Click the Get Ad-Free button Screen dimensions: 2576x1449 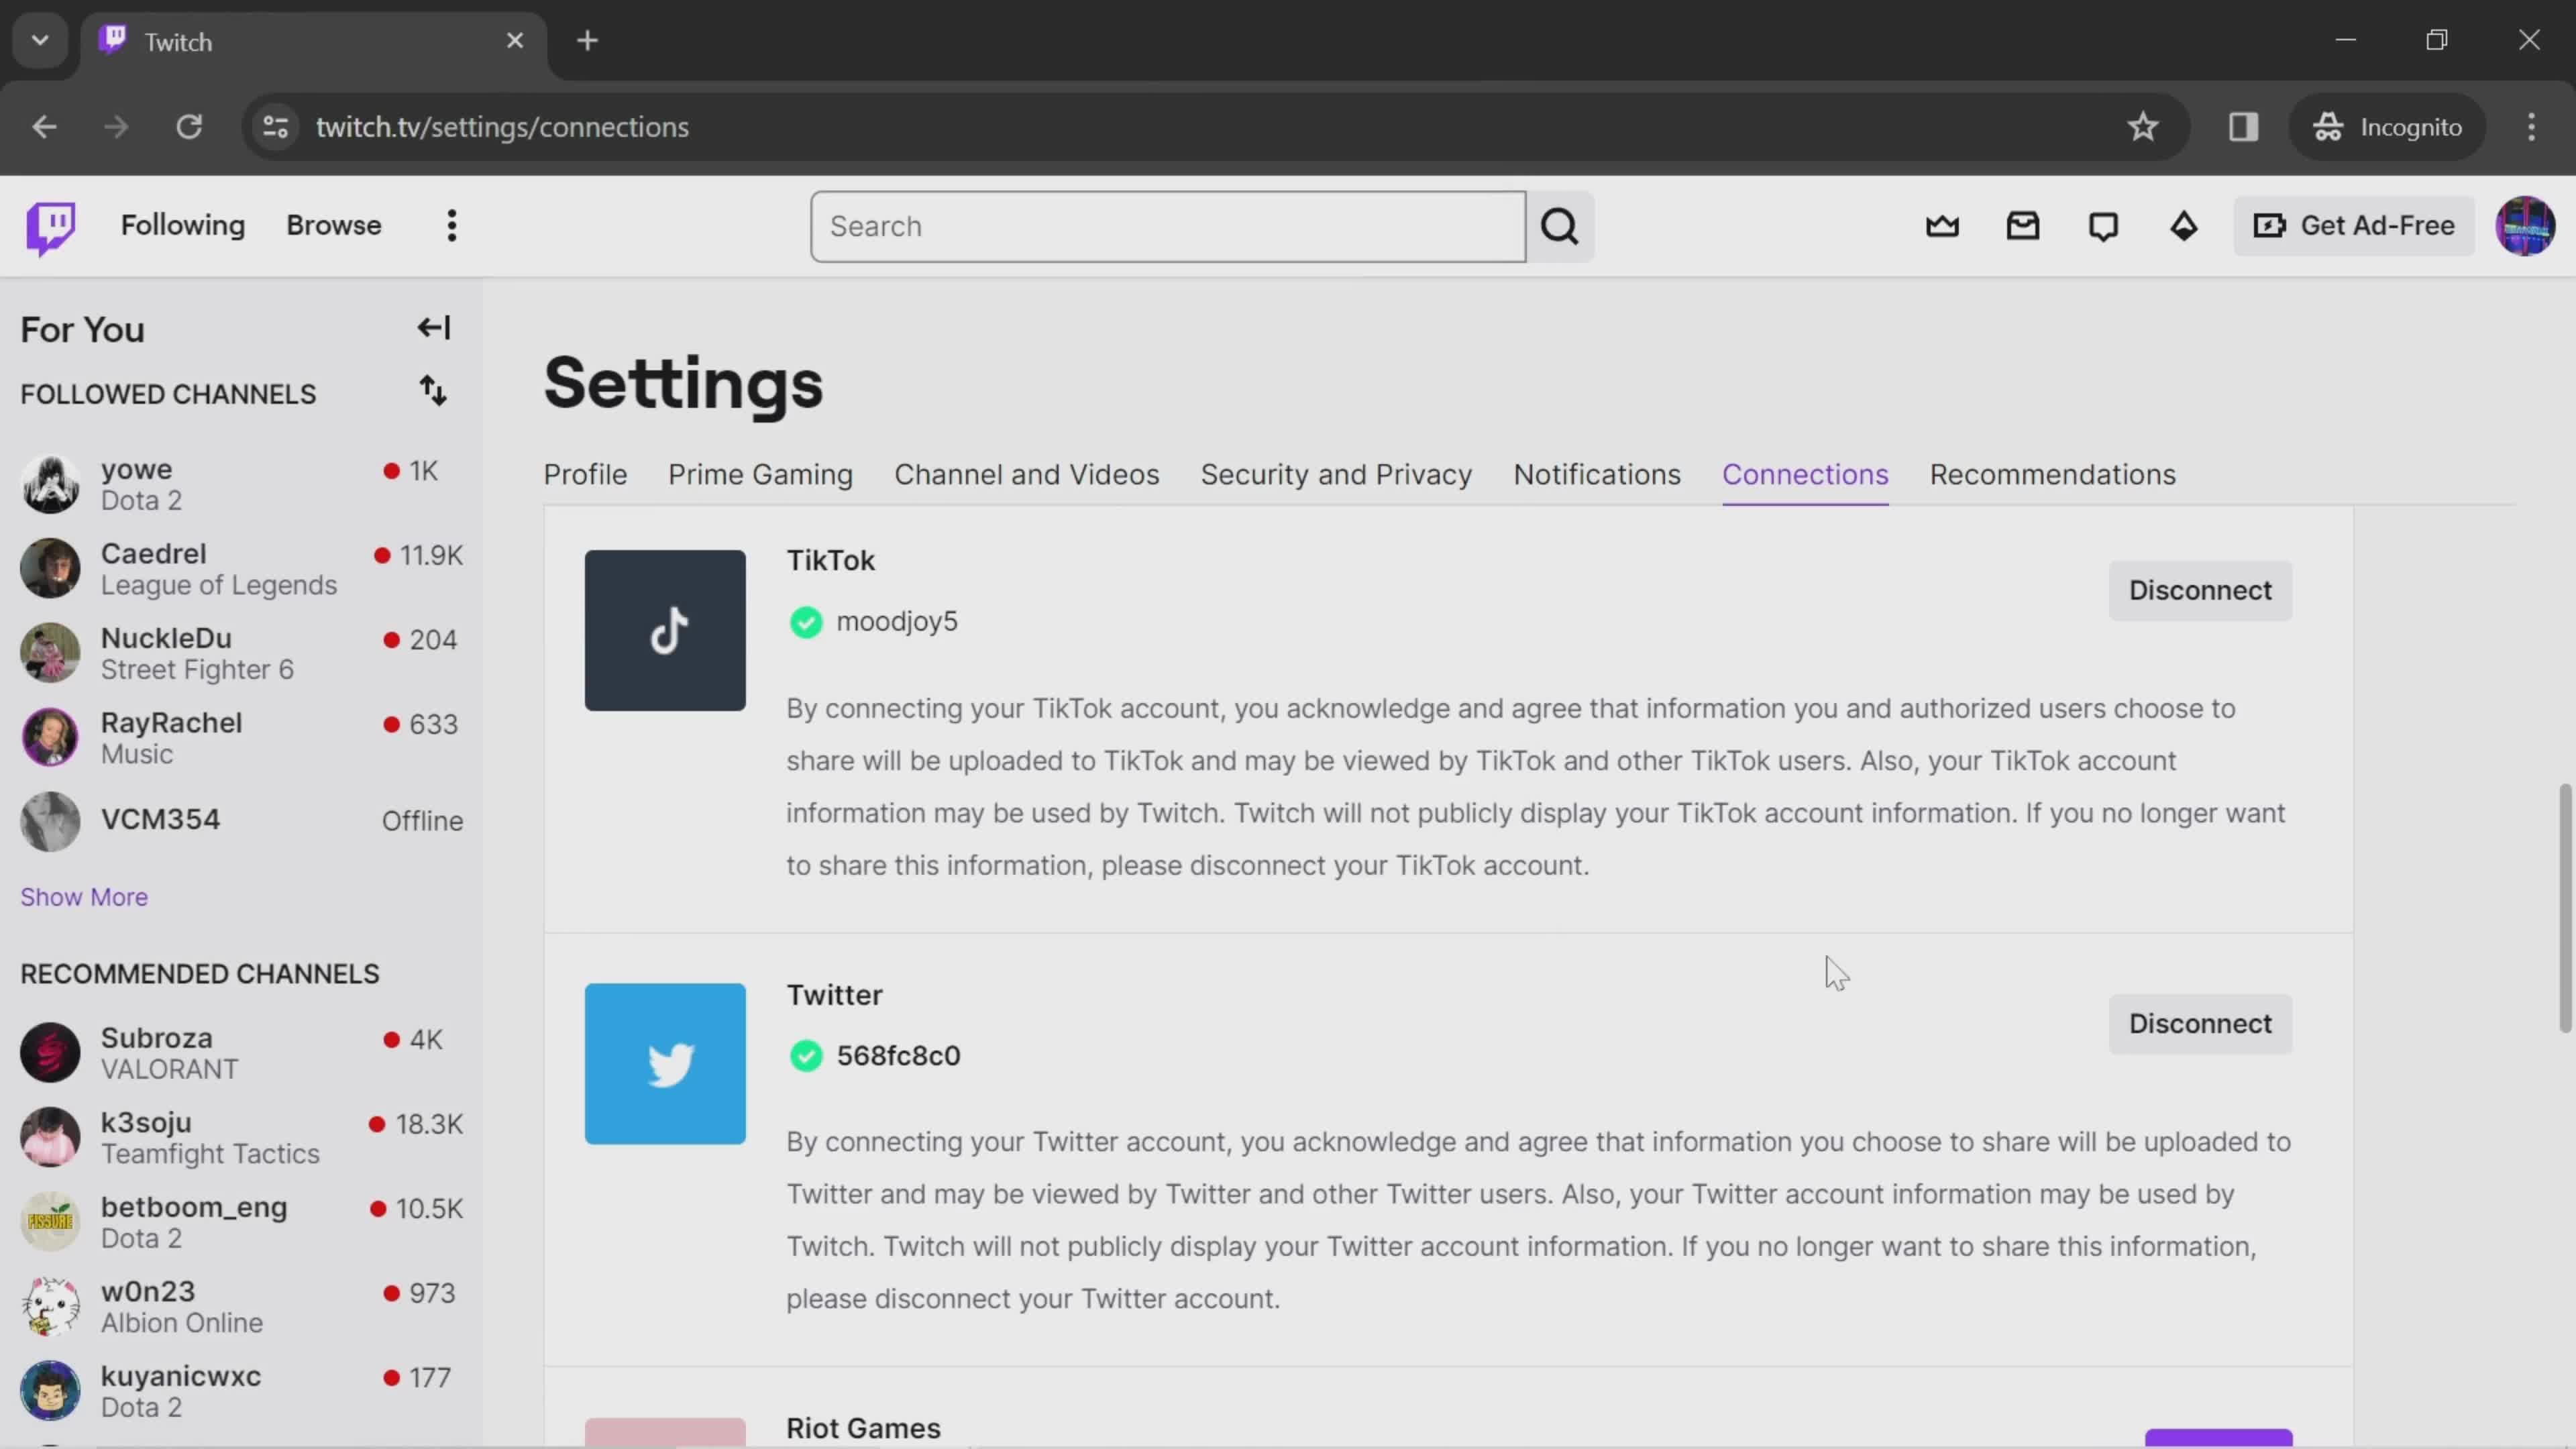[x=2354, y=226]
